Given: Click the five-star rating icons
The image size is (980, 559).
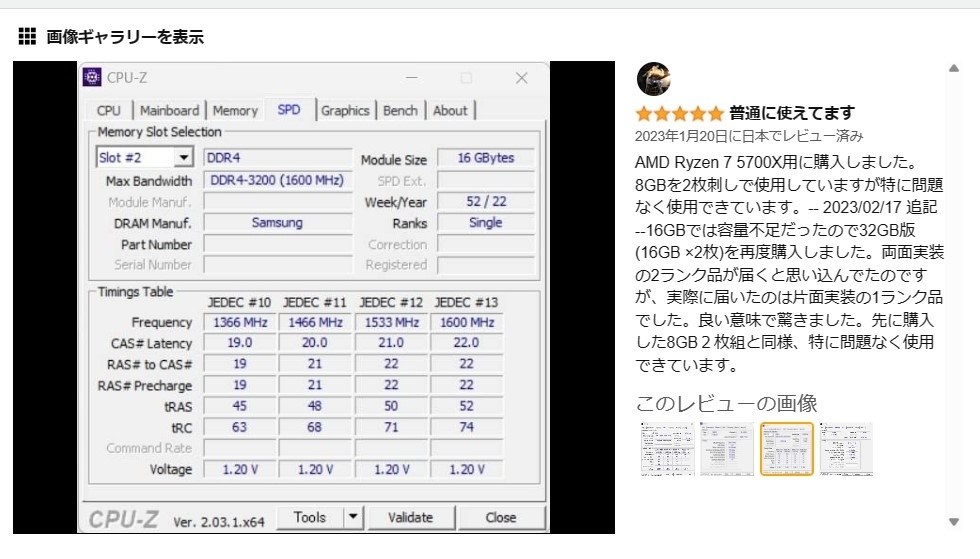Looking at the screenshot, I should pyautogui.click(x=679, y=114).
